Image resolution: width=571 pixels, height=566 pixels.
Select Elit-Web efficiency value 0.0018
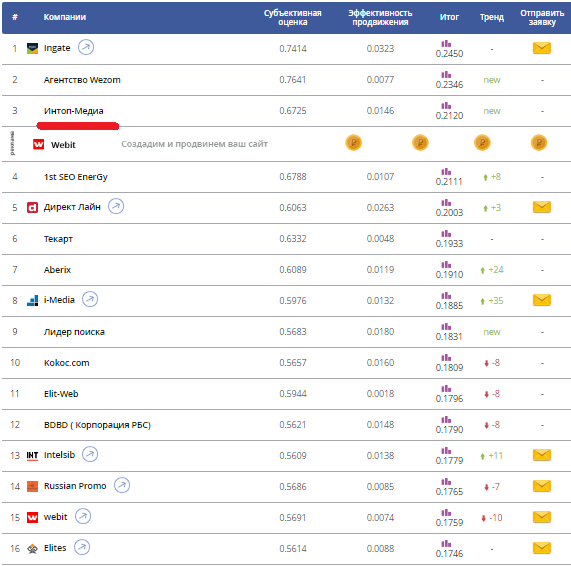click(x=380, y=394)
